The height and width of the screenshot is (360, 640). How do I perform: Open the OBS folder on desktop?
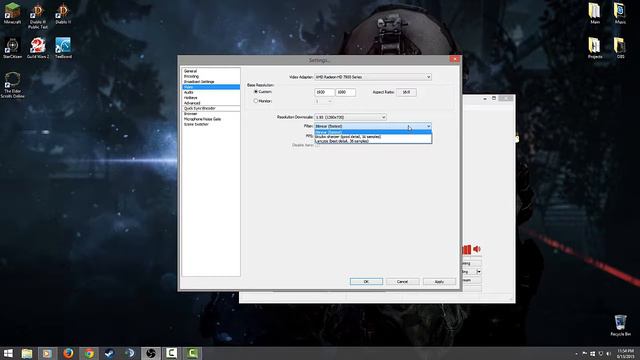tap(620, 48)
